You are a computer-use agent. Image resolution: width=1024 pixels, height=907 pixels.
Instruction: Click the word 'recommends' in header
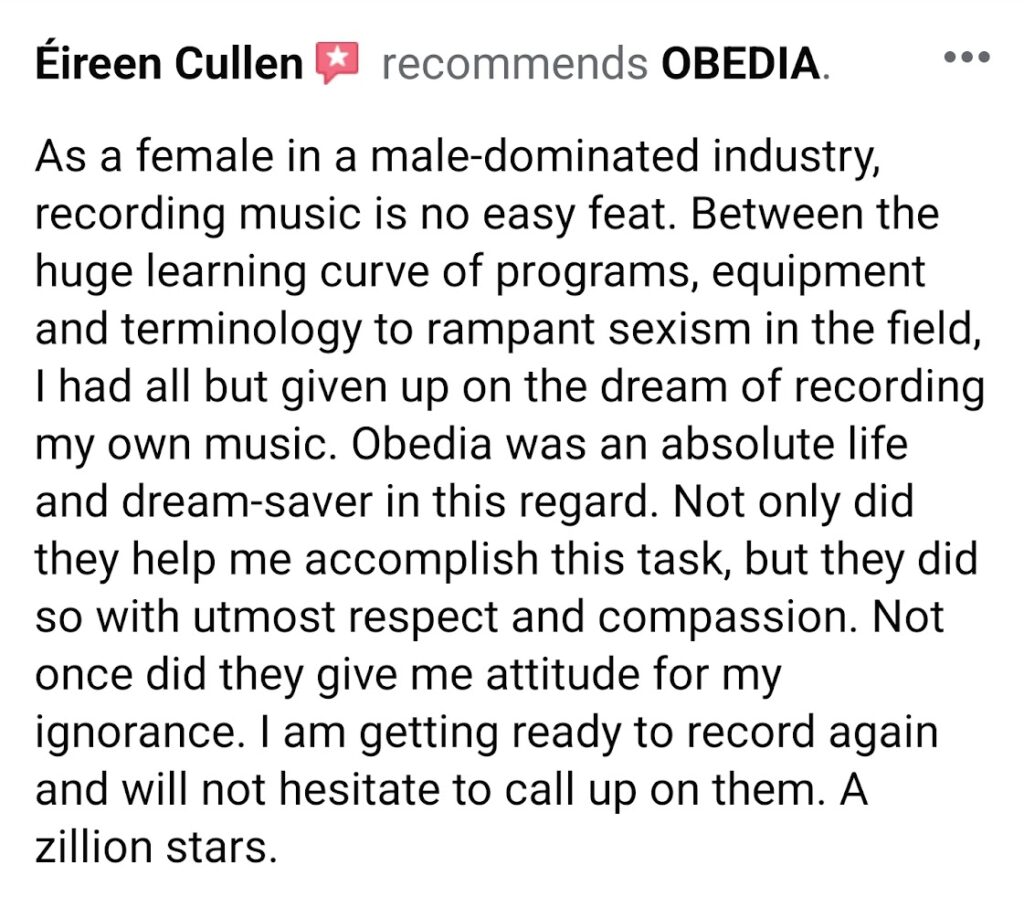[515, 64]
